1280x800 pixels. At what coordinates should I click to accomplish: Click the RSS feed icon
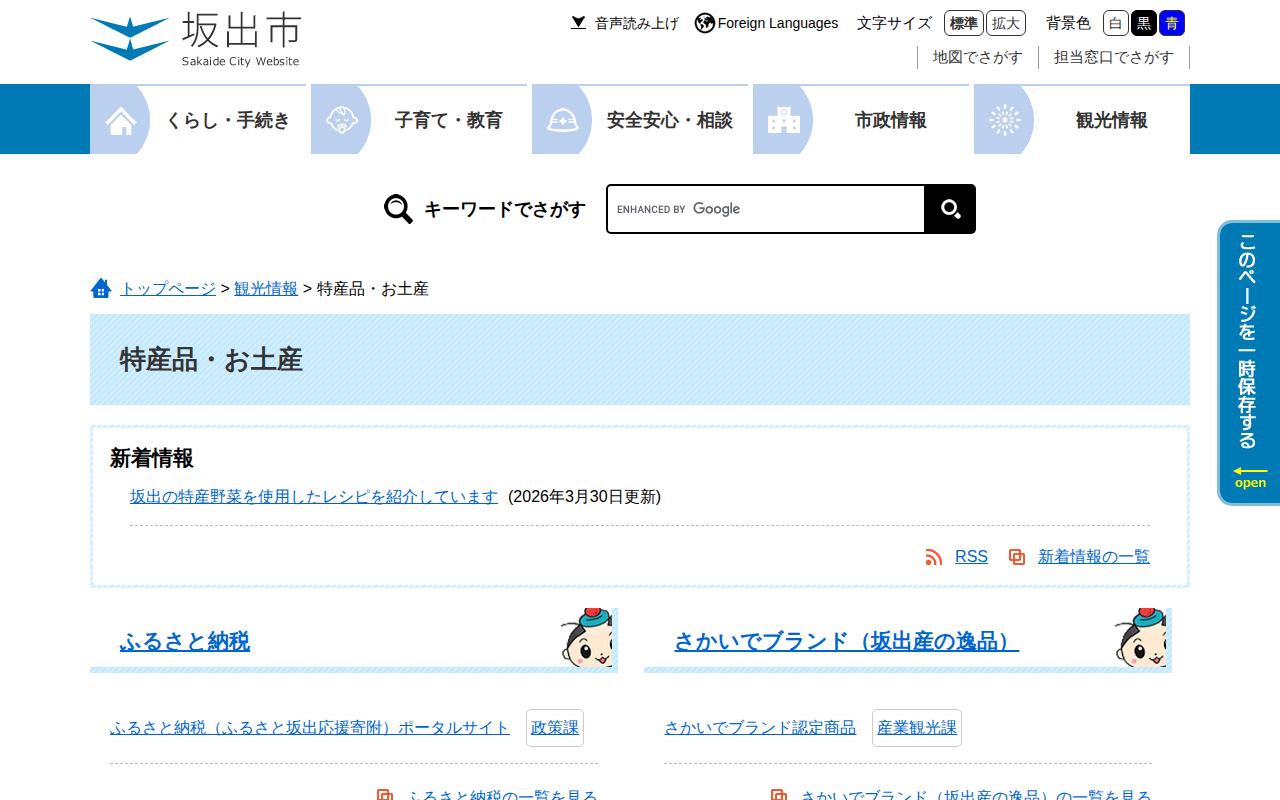(934, 557)
